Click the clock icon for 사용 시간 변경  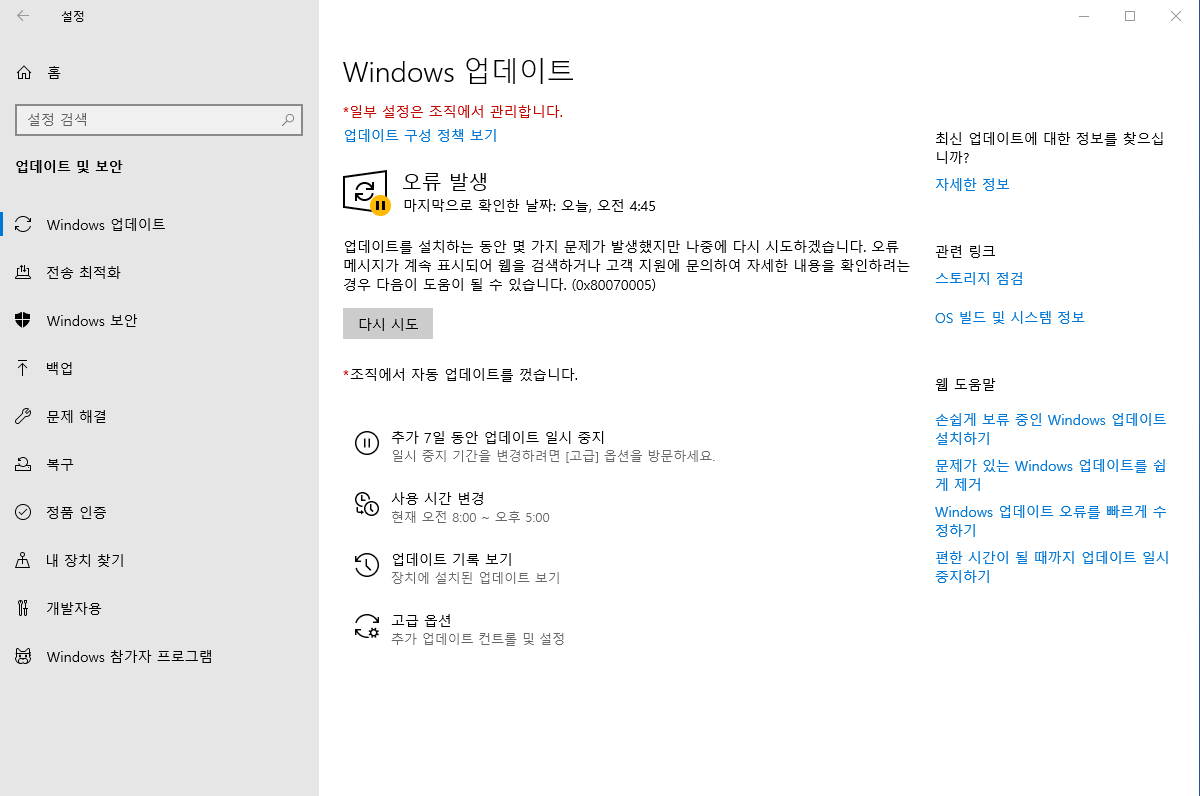click(x=367, y=505)
